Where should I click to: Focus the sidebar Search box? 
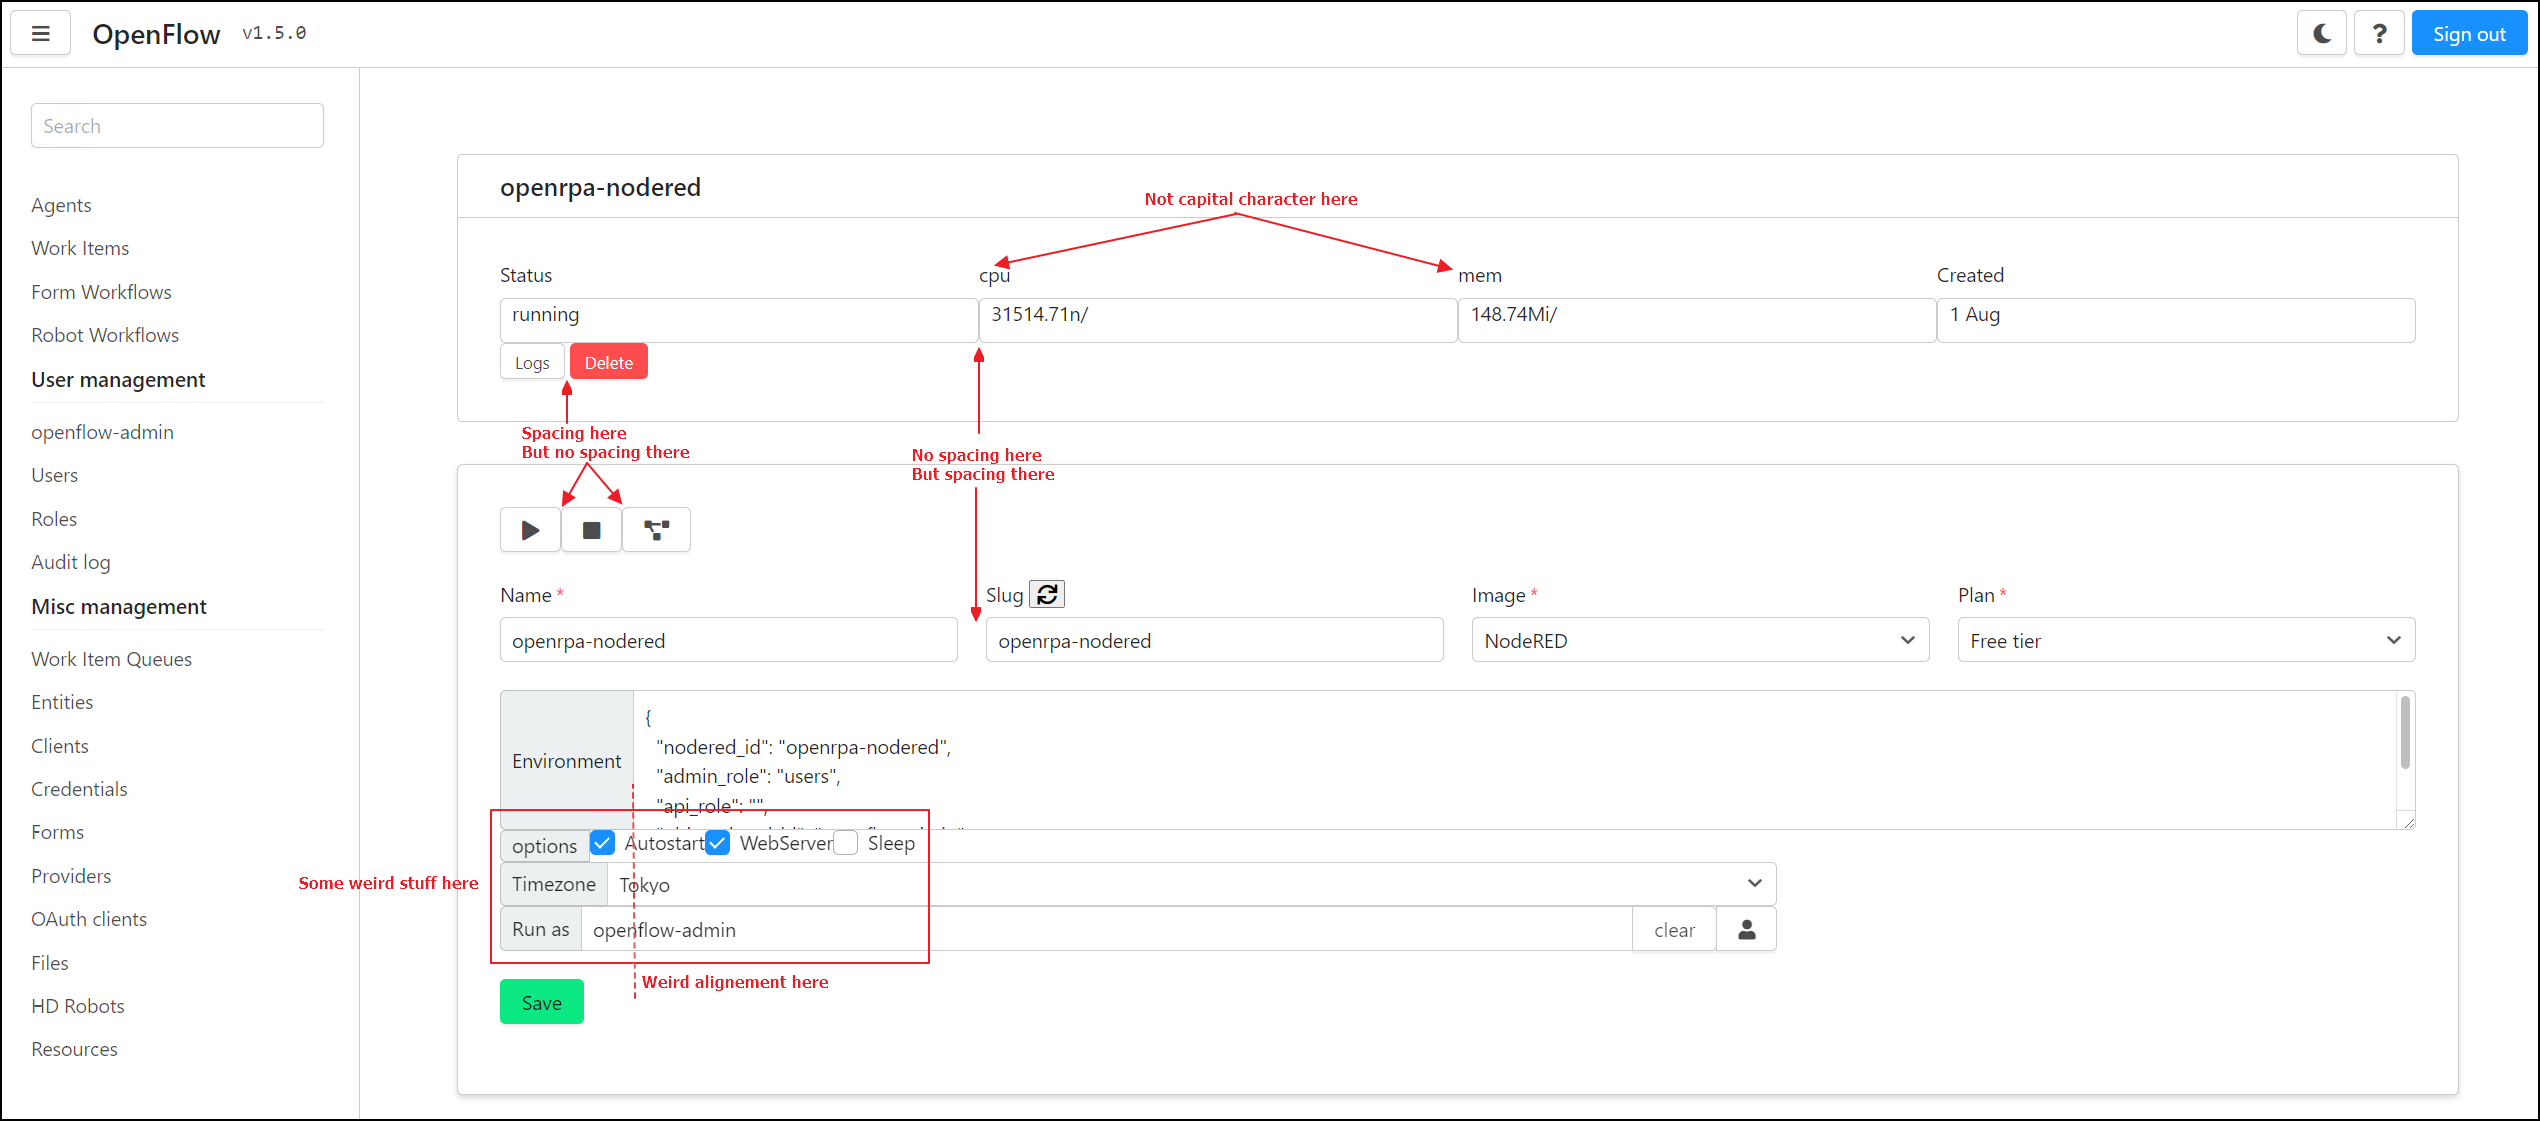pyautogui.click(x=177, y=126)
